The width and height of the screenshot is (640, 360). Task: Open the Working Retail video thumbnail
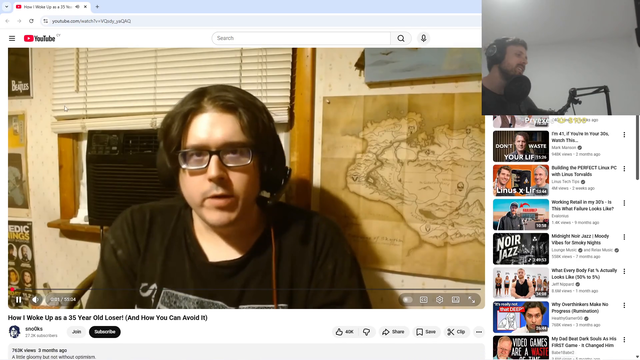click(x=521, y=215)
